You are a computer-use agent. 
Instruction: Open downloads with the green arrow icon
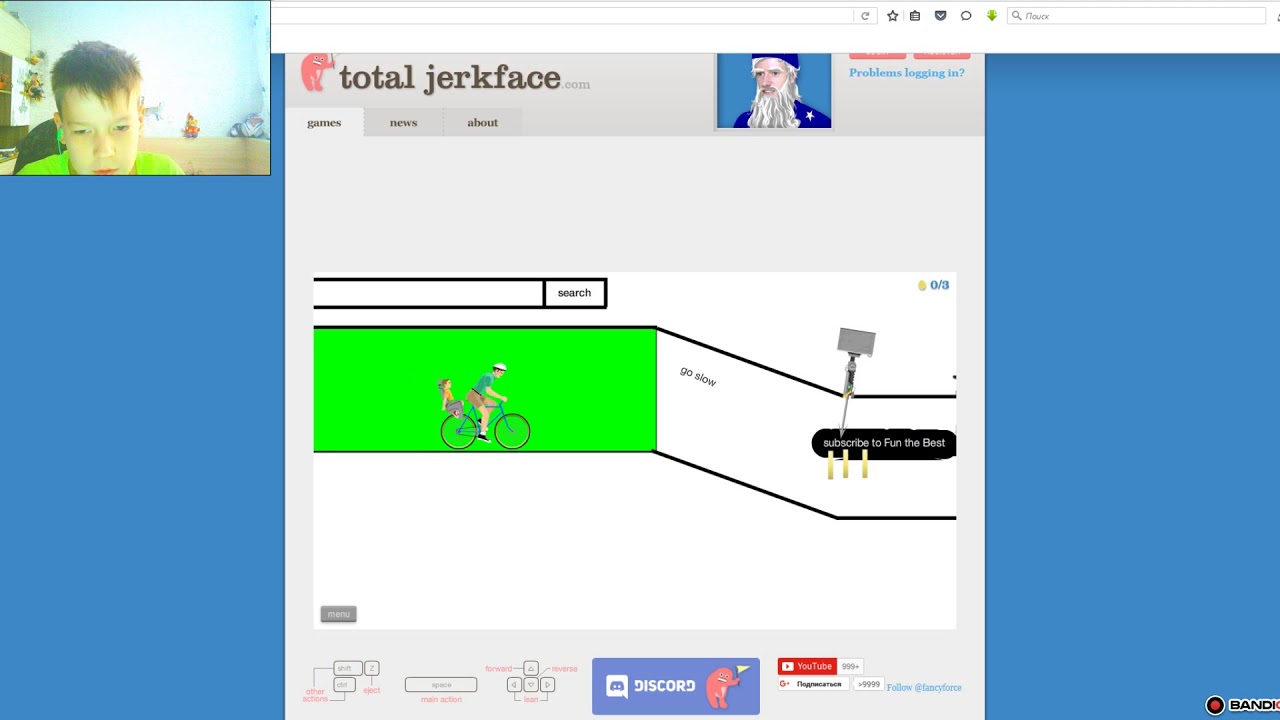tap(992, 16)
